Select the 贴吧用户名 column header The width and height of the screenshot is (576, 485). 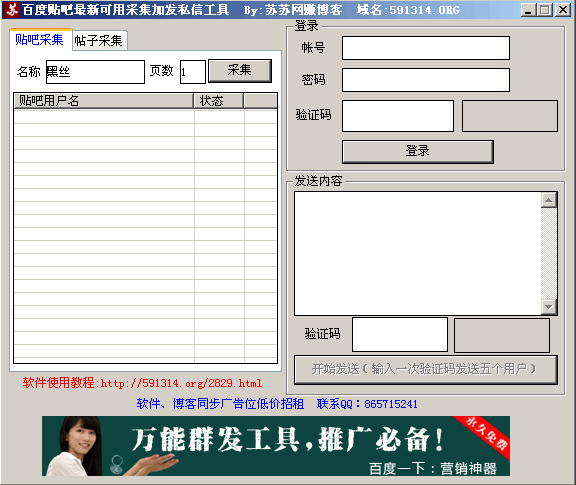(103, 100)
